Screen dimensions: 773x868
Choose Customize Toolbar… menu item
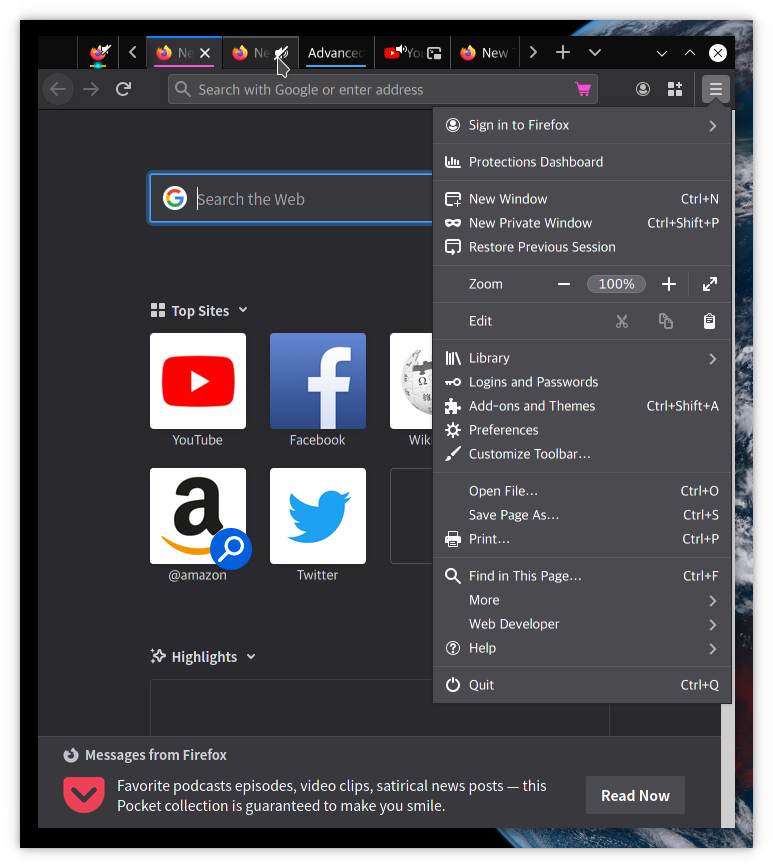(582, 454)
